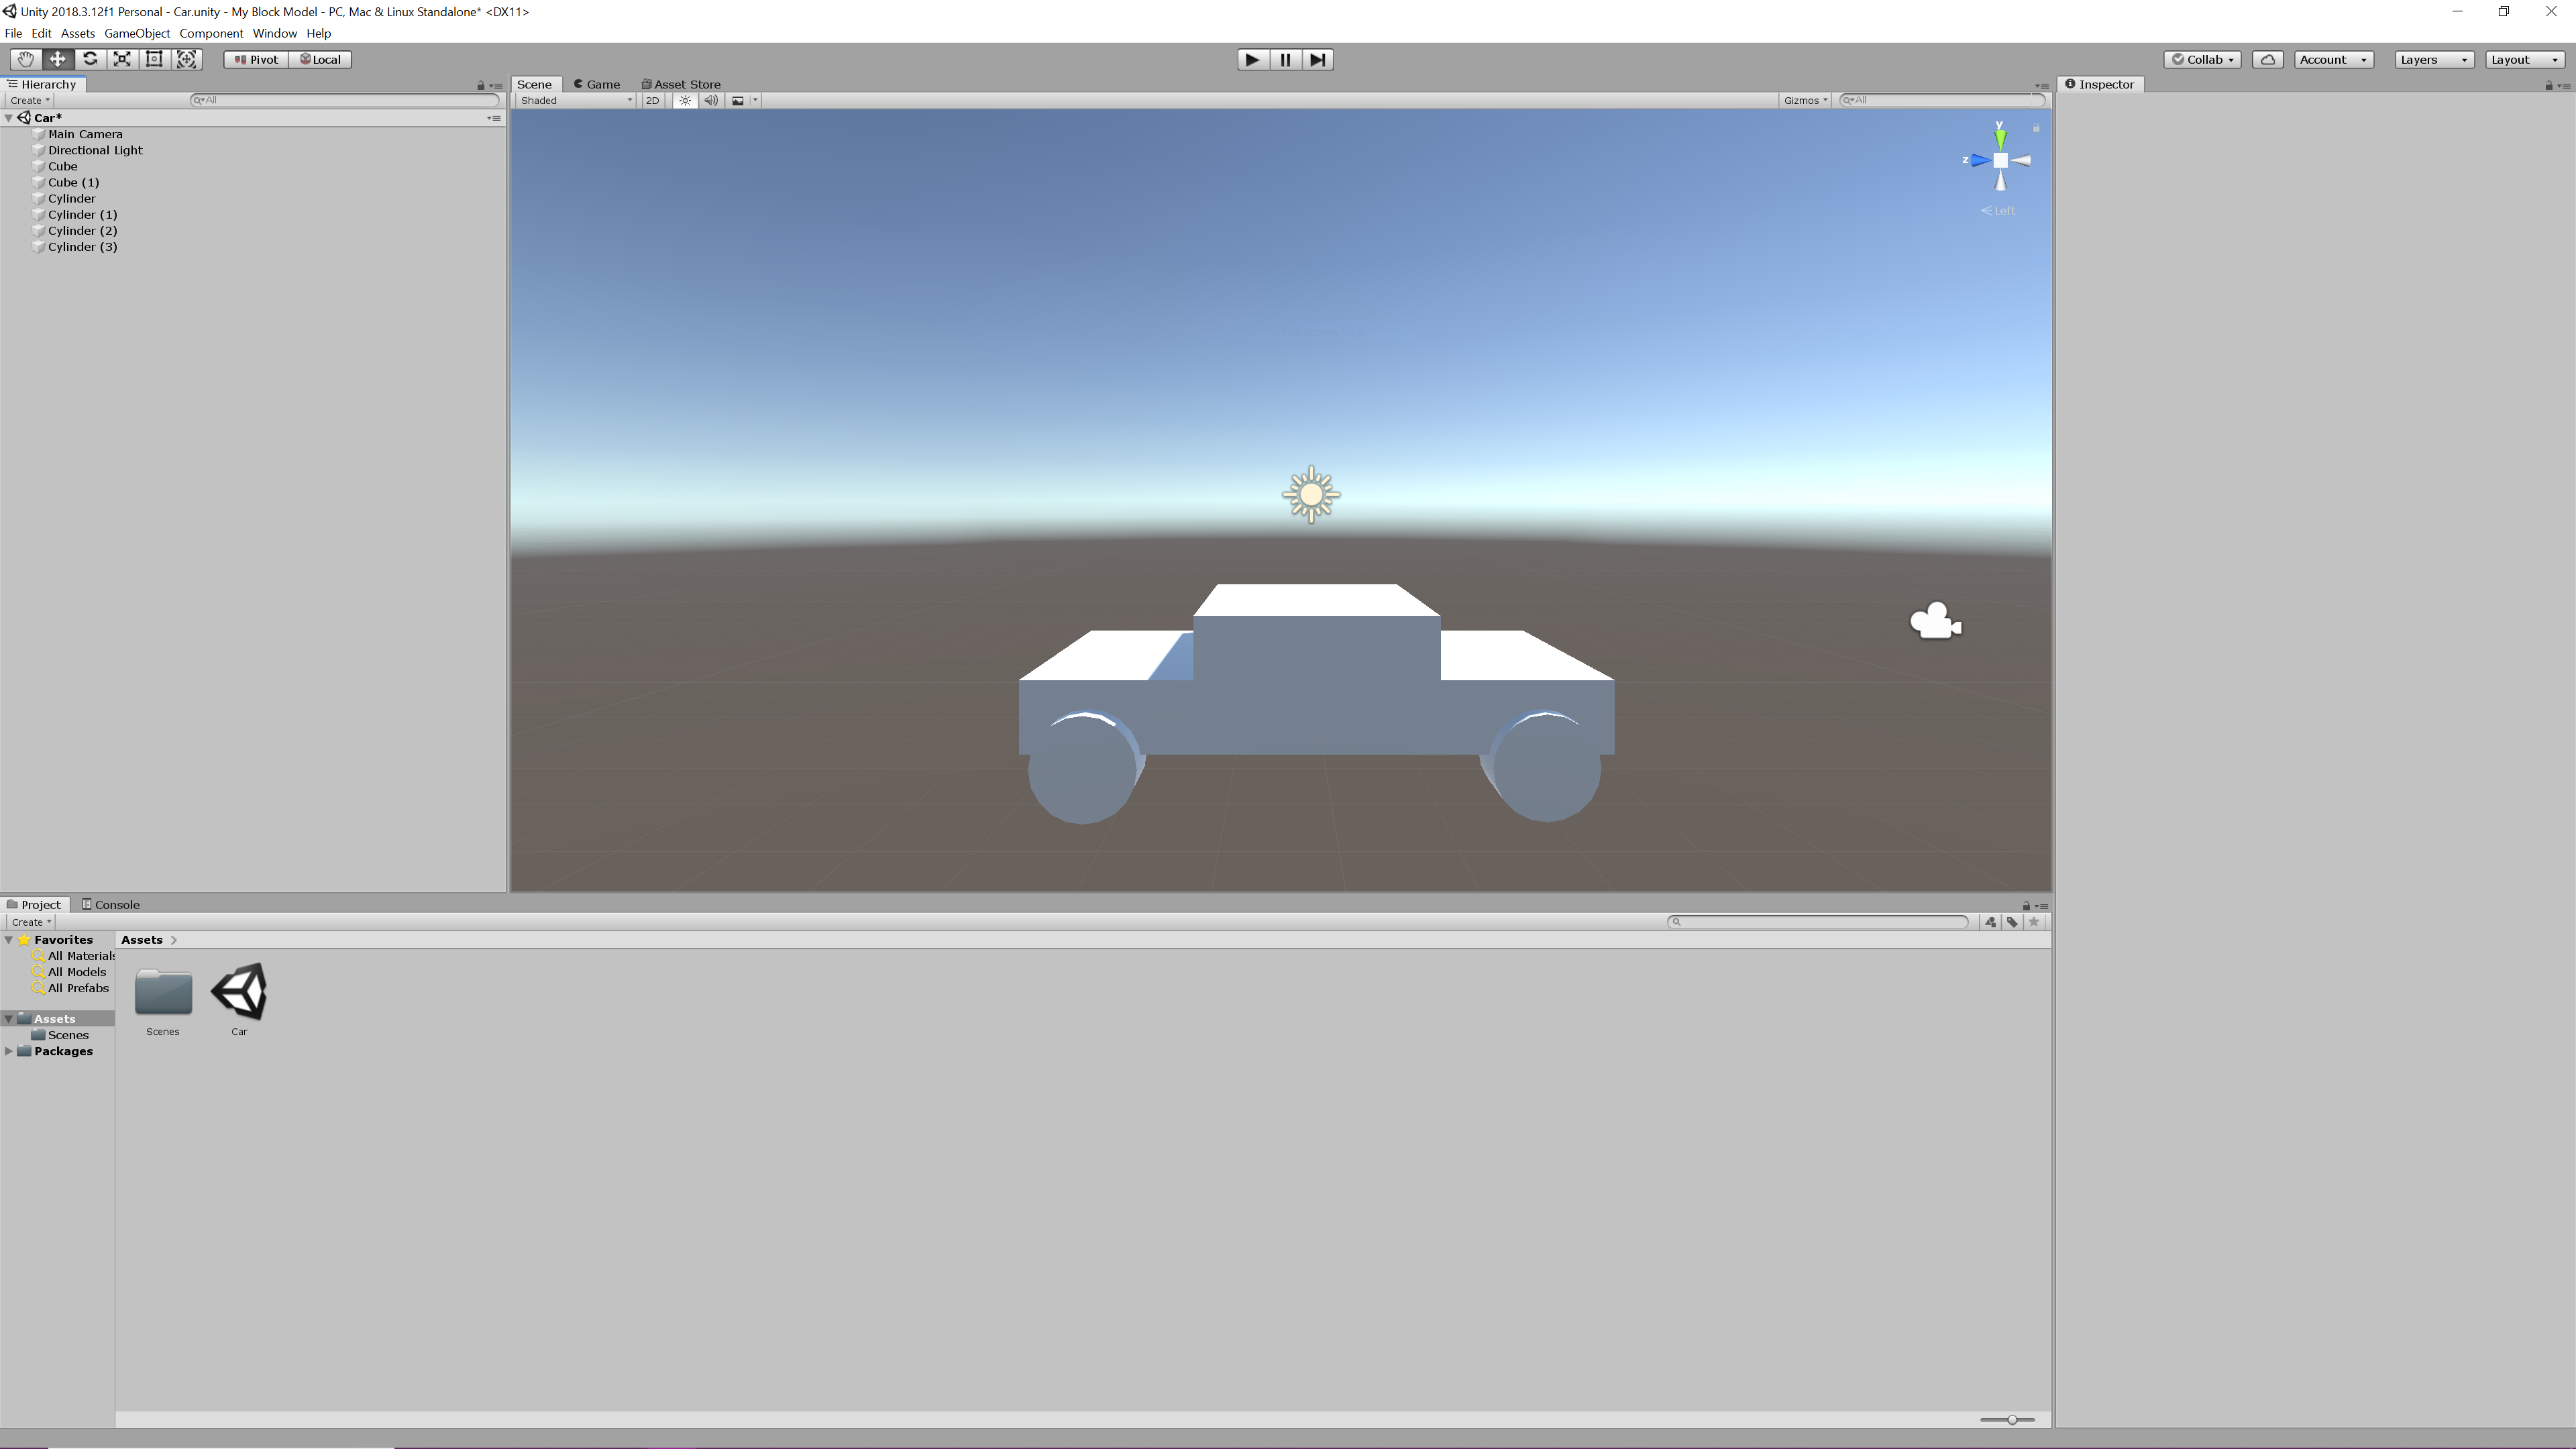Image resolution: width=2576 pixels, height=1449 pixels.
Task: Open the Cloud services button
Action: click(2267, 60)
